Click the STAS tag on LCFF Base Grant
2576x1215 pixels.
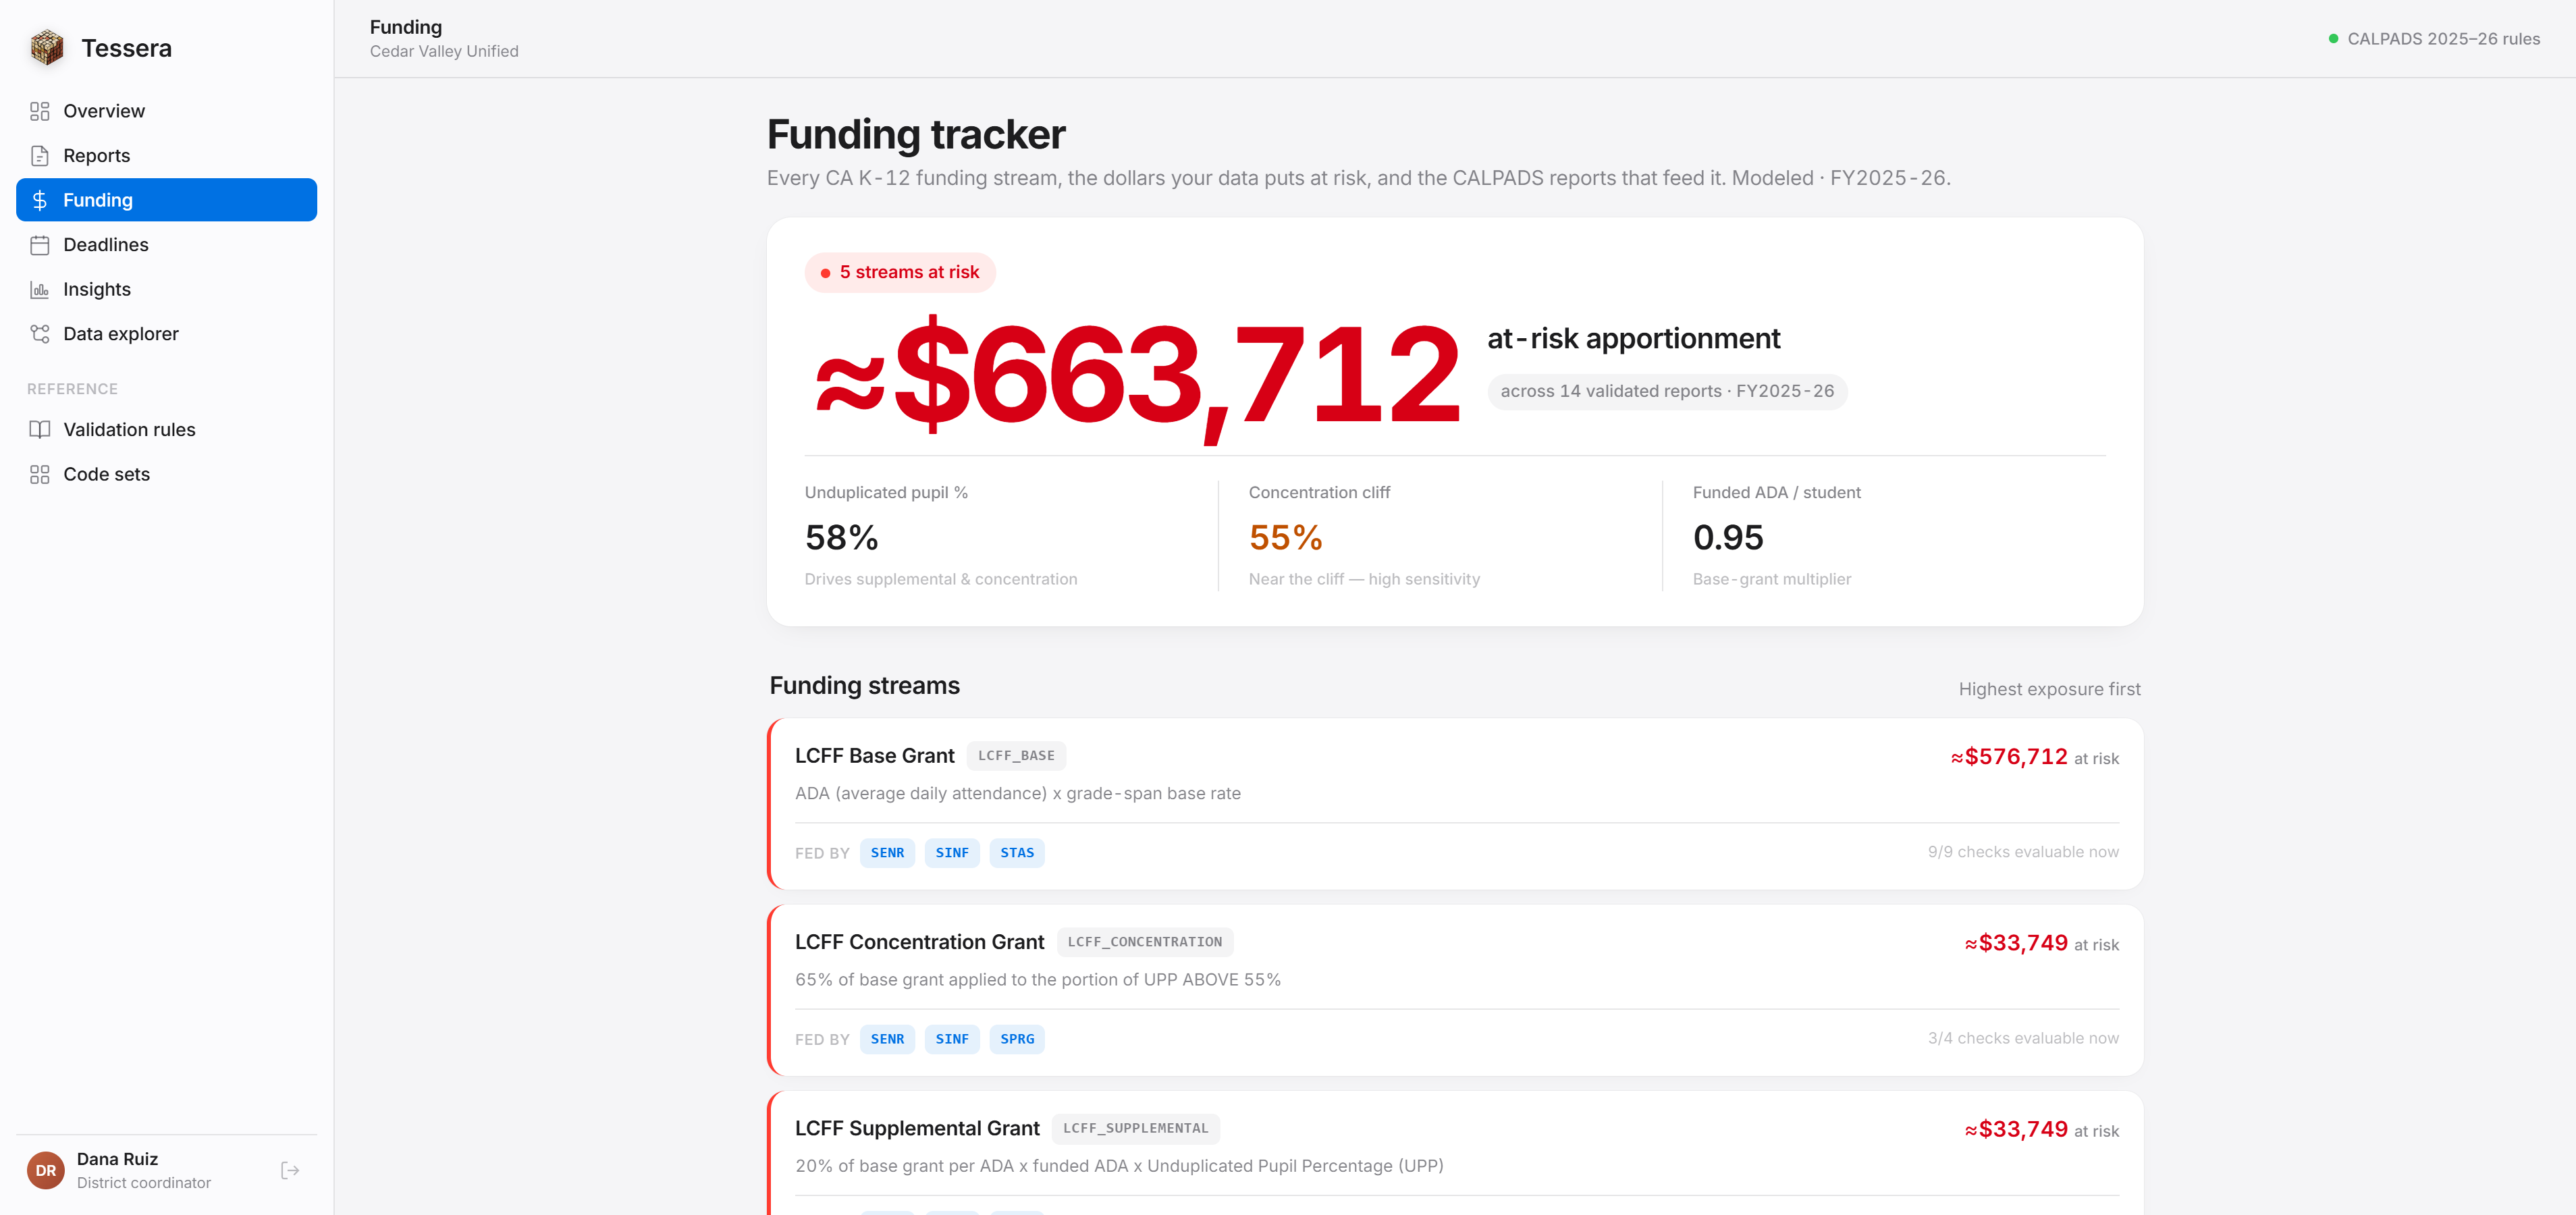point(1017,853)
